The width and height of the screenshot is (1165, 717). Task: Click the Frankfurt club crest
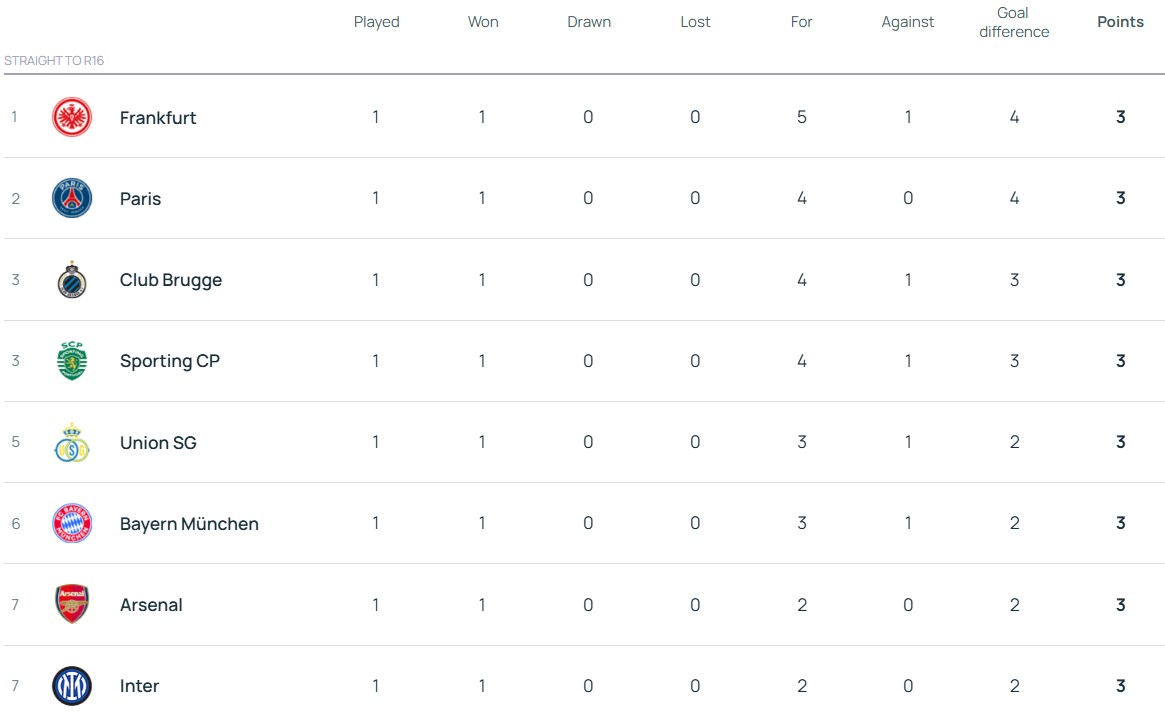pos(72,117)
